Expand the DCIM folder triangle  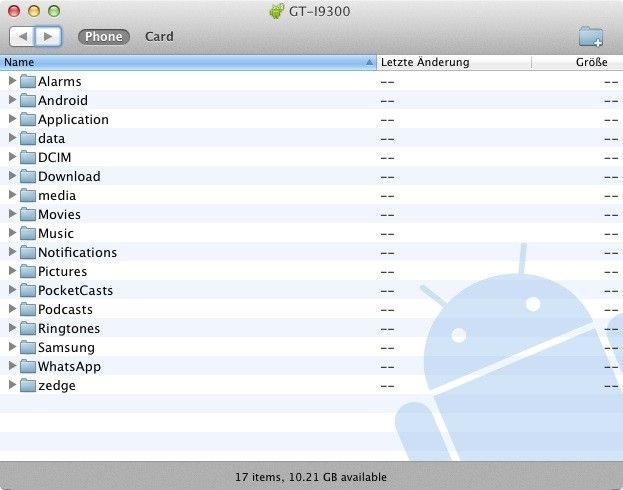pos(12,157)
